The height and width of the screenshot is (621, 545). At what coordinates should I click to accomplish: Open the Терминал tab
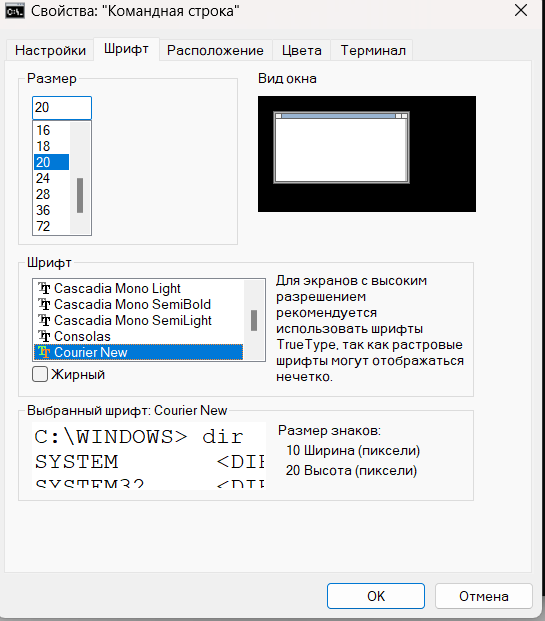tap(373, 50)
